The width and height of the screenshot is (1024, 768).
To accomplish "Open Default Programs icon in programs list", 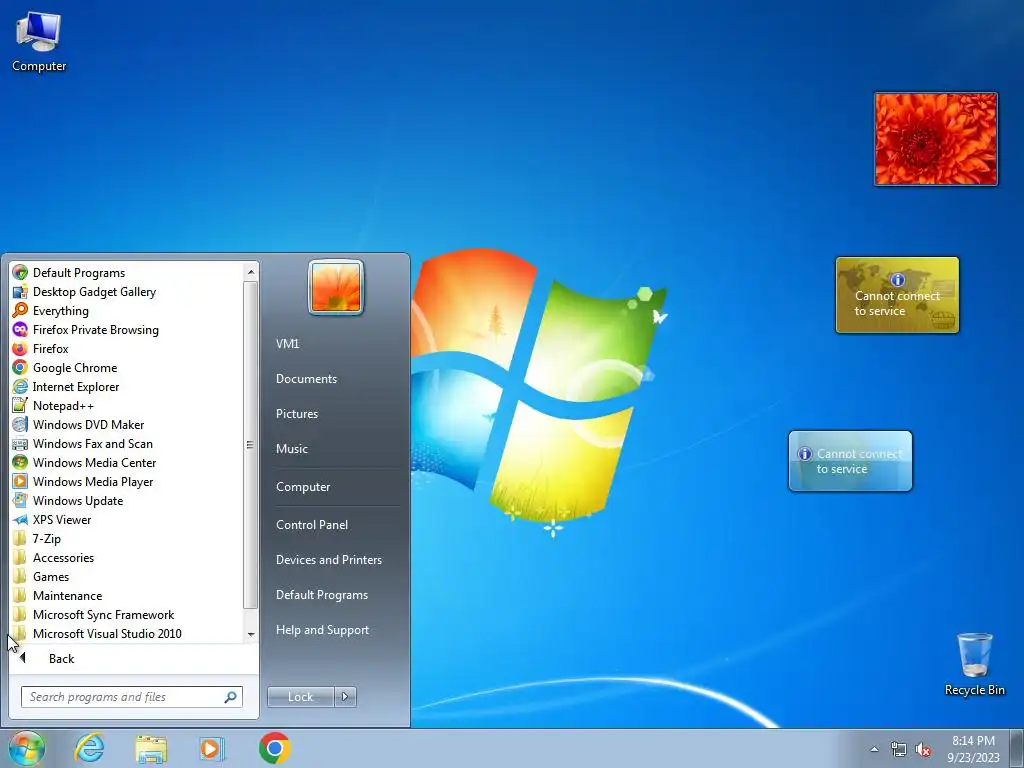I will tap(20, 272).
